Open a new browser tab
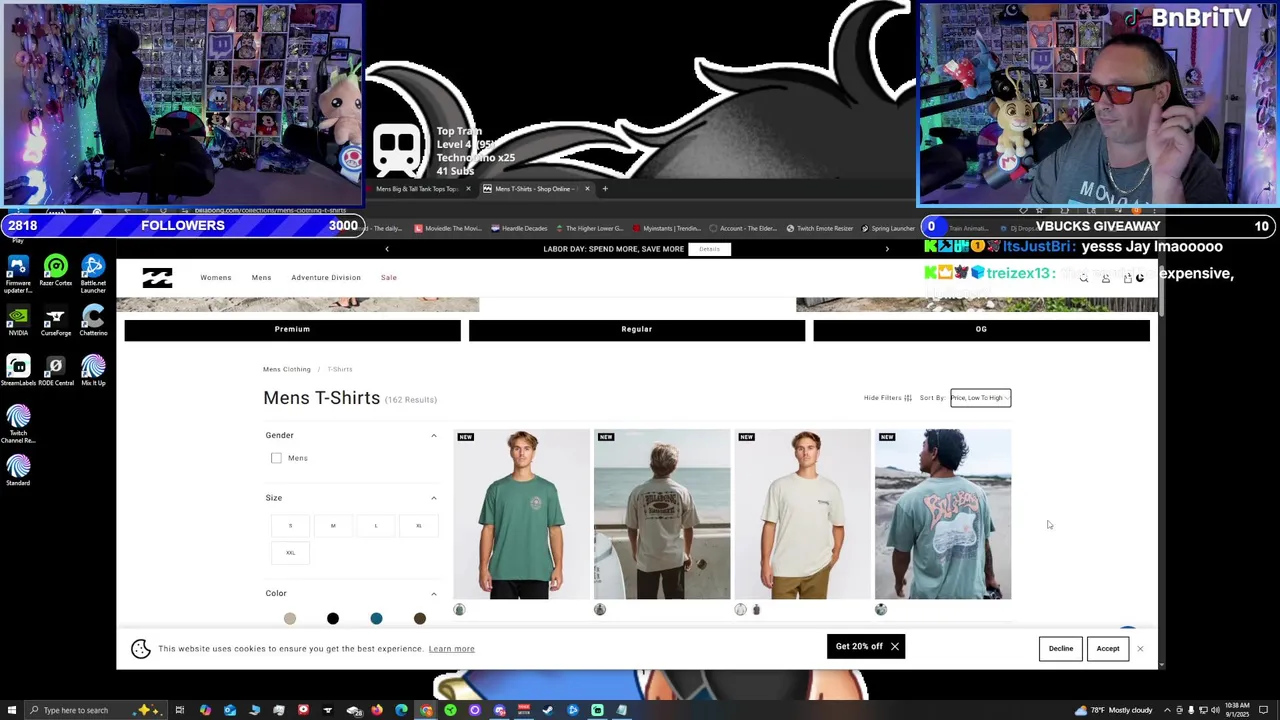The width and height of the screenshot is (1280, 720). pyautogui.click(x=604, y=189)
